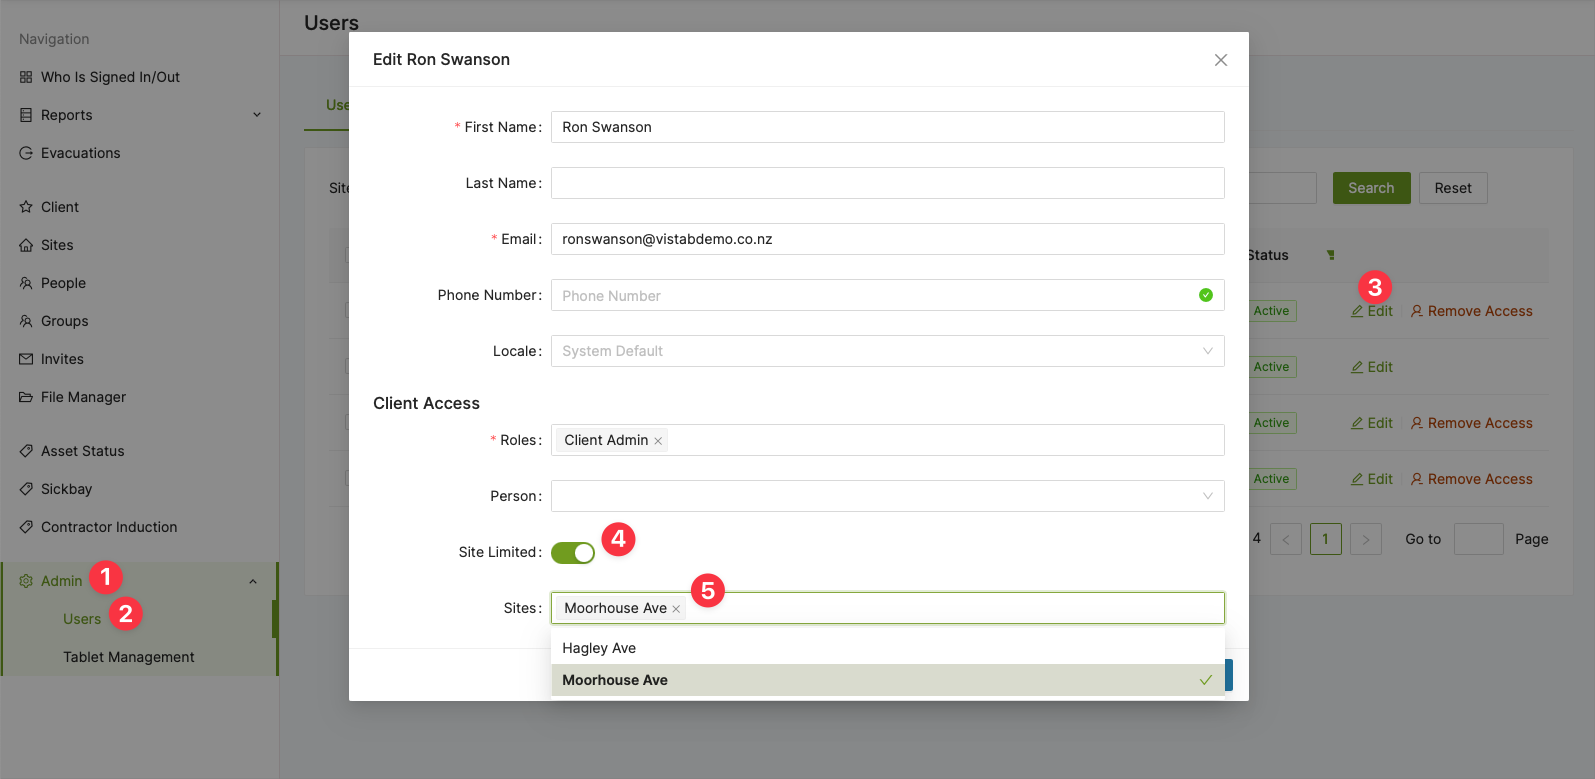Open the Person dropdown
The image size is (1595, 779).
(x=887, y=496)
